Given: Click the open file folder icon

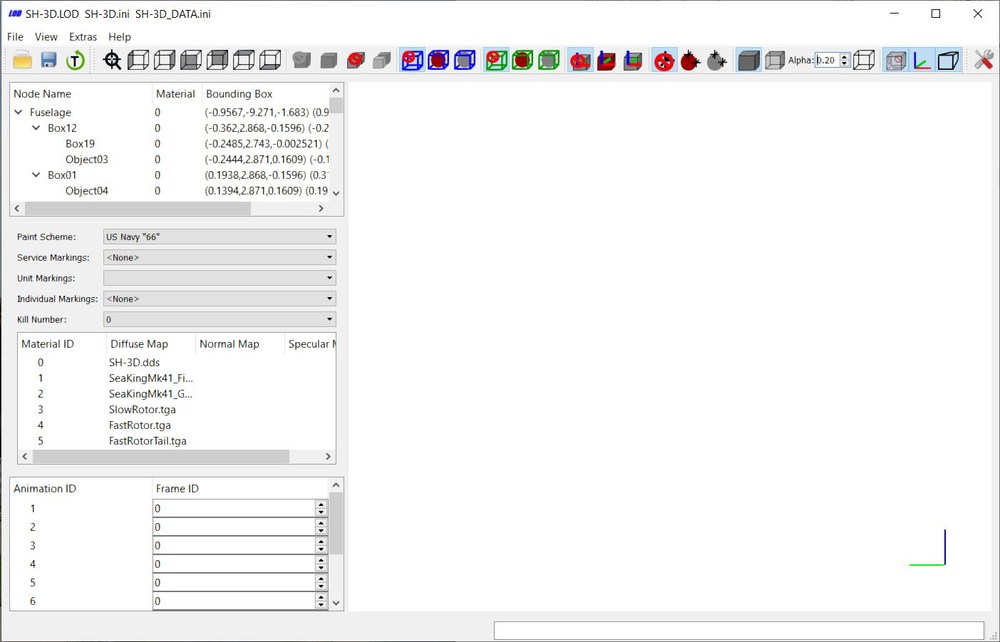Looking at the screenshot, I should click(x=22, y=60).
